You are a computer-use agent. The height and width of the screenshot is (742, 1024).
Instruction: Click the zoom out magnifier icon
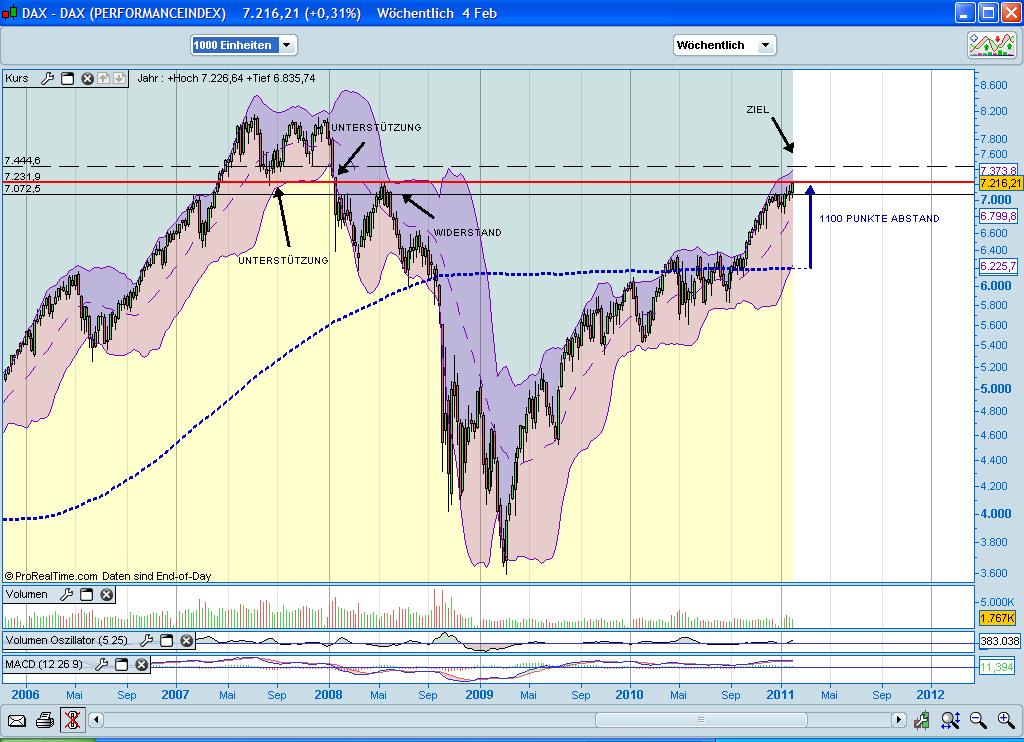coord(977,719)
